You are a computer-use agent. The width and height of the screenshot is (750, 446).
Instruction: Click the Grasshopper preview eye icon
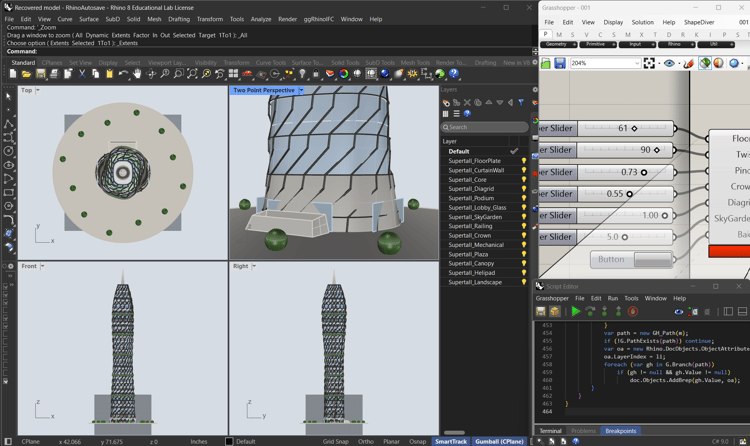669,63
